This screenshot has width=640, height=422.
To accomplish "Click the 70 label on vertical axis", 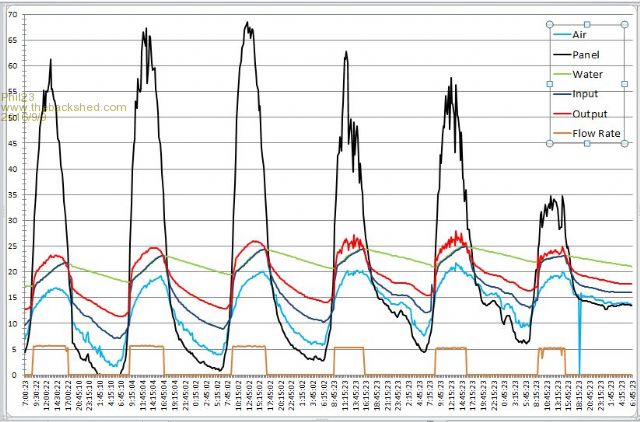I will pyautogui.click(x=12, y=15).
